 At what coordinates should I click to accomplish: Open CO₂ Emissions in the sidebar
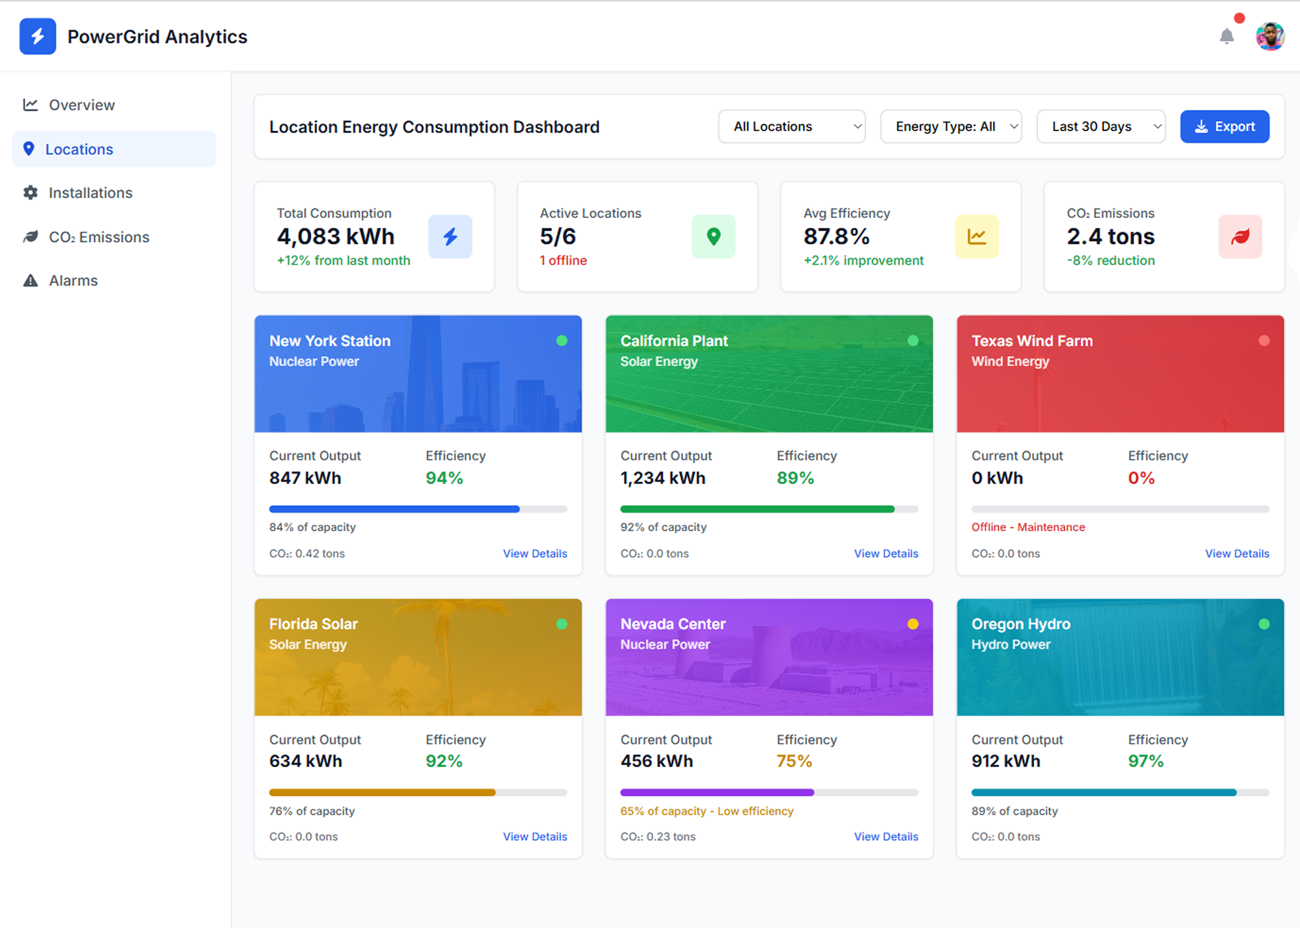tap(98, 237)
